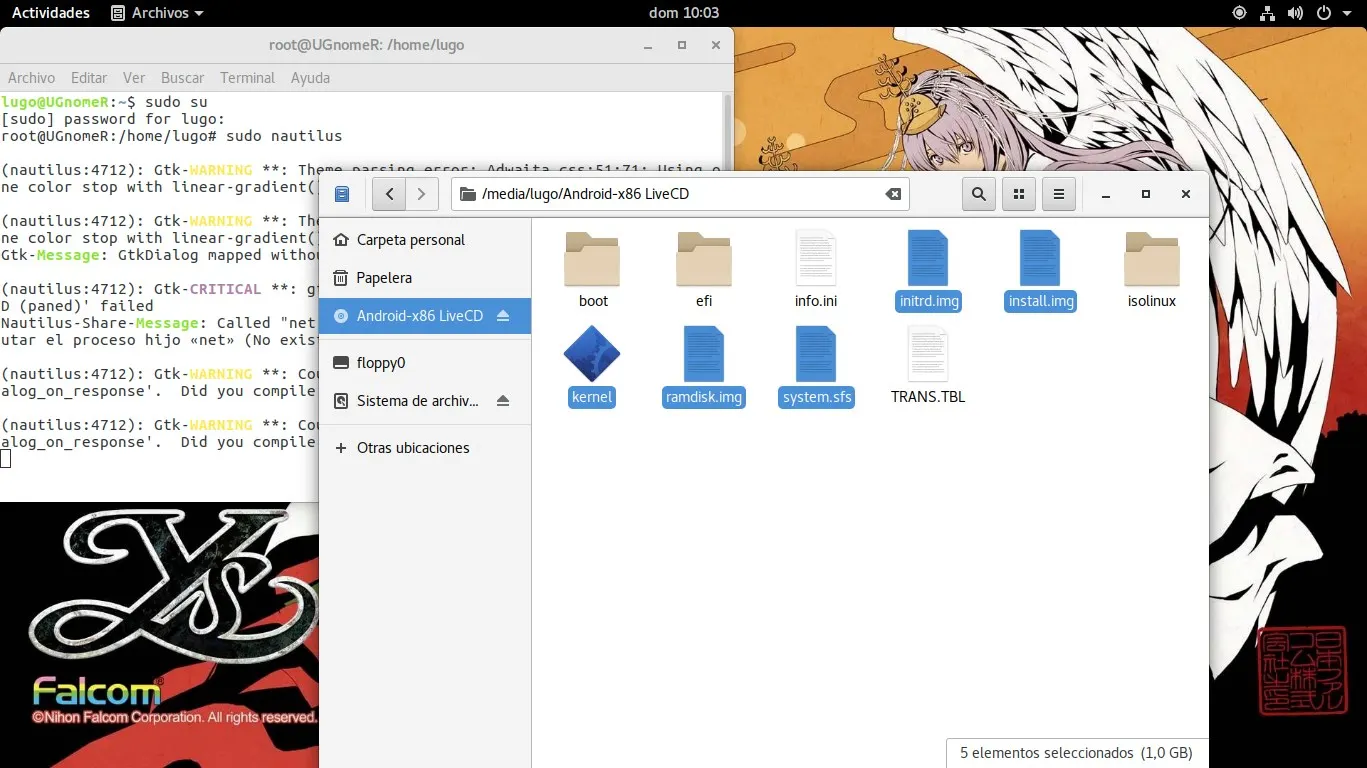
Task: Click Otras ubicaciones in sidebar
Action: tap(412, 447)
